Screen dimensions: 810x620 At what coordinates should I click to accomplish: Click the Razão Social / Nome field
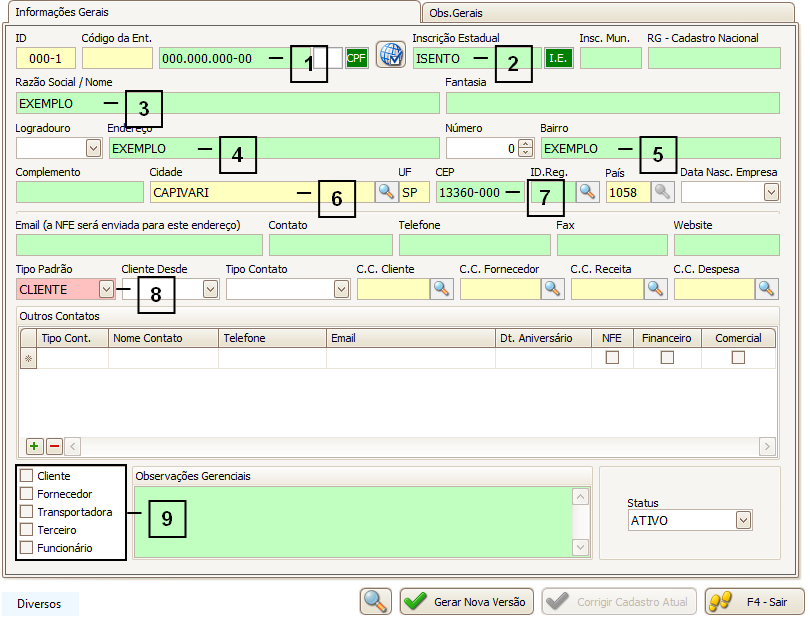[x=228, y=103]
